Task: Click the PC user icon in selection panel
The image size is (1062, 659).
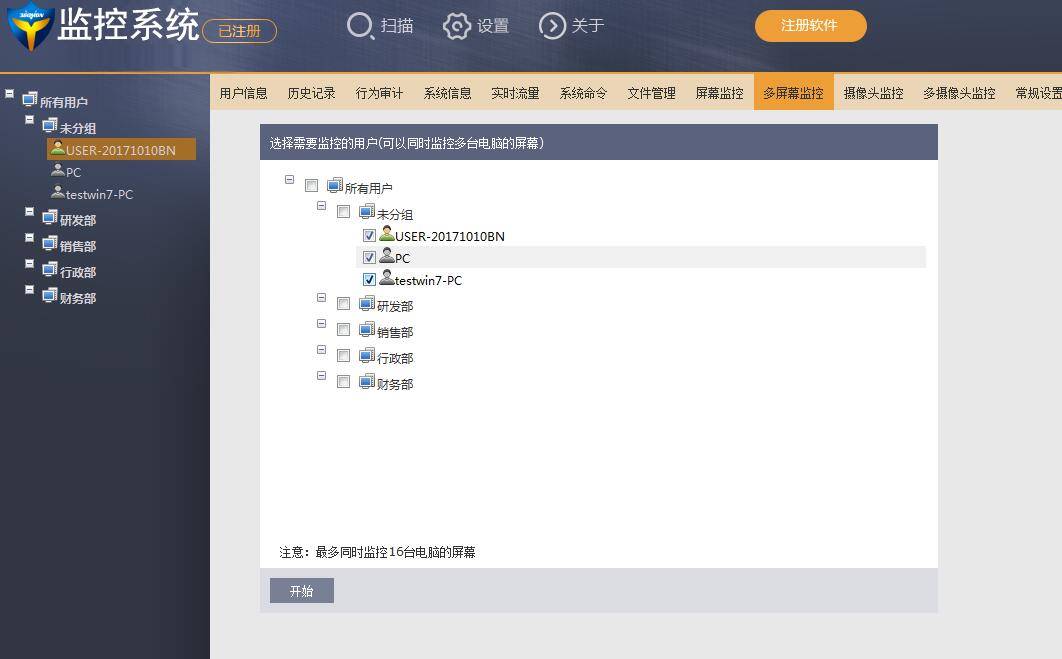Action: (x=387, y=255)
